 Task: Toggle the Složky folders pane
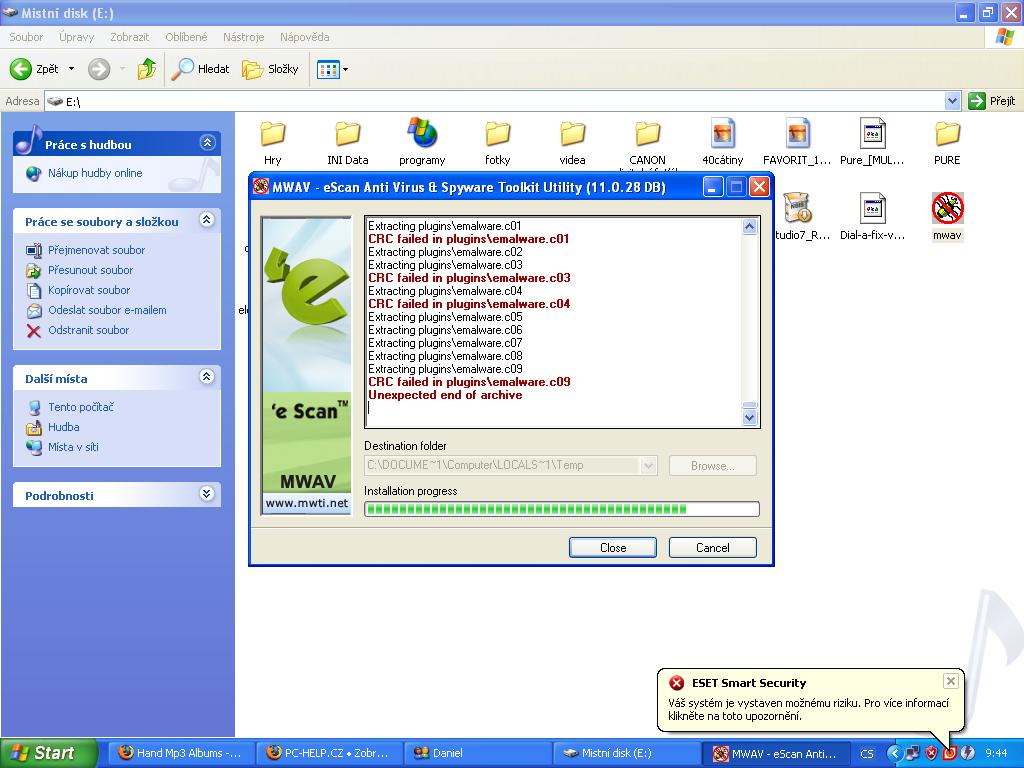[270, 69]
